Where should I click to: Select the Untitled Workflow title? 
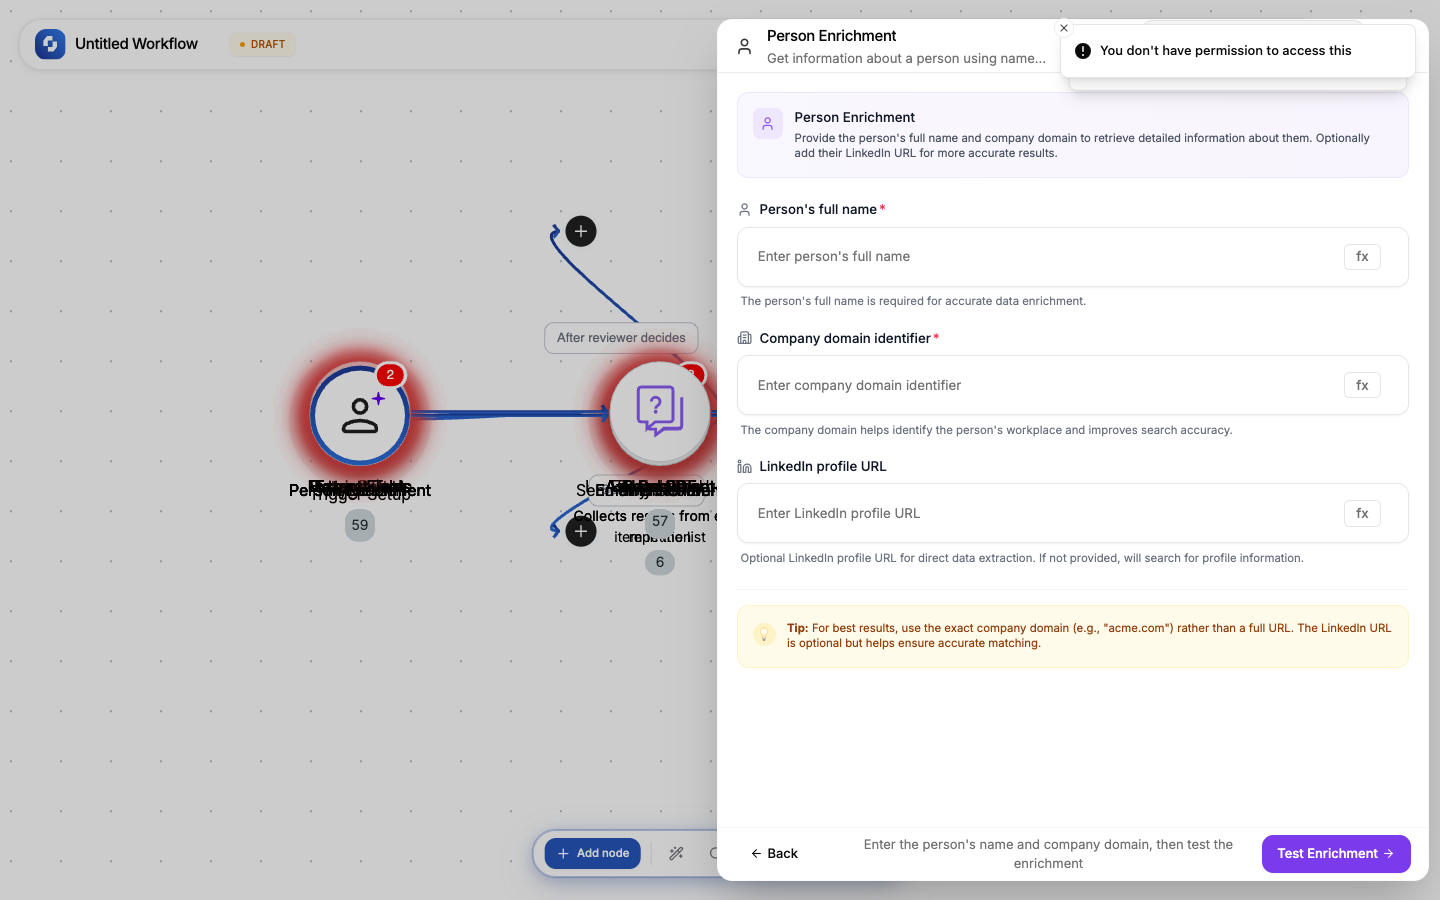(136, 44)
